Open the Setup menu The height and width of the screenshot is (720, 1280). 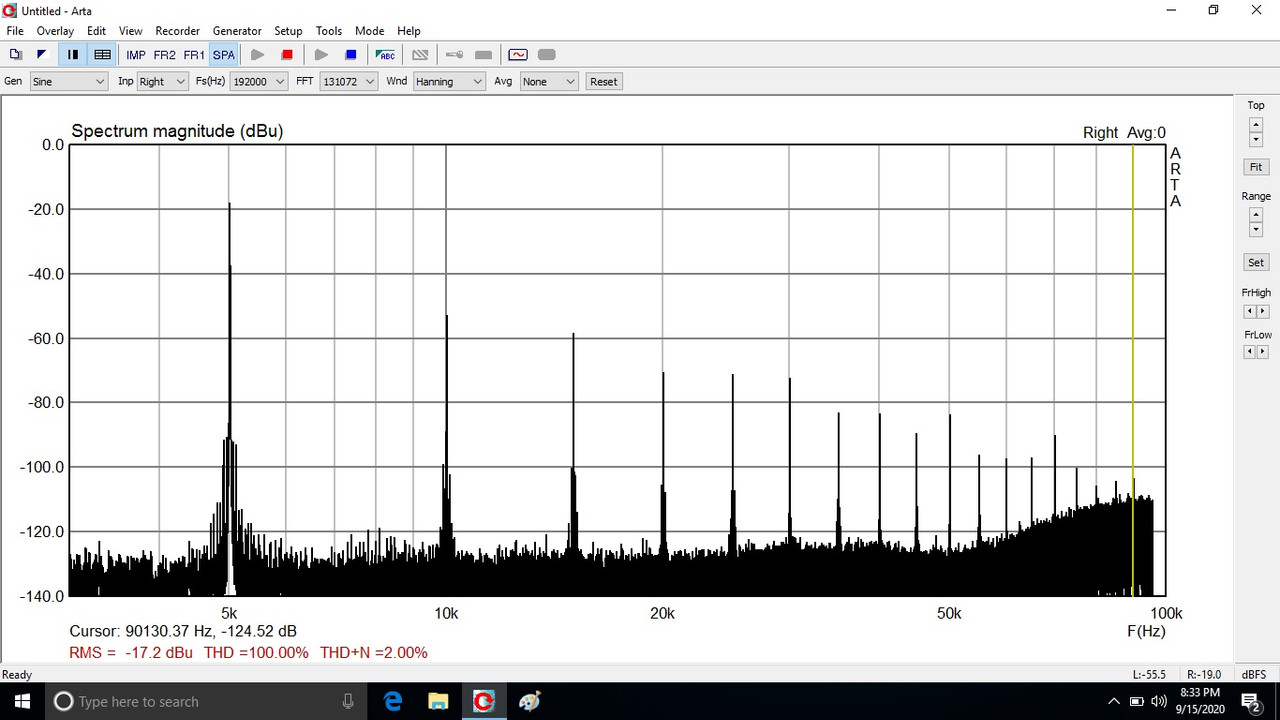coord(288,31)
